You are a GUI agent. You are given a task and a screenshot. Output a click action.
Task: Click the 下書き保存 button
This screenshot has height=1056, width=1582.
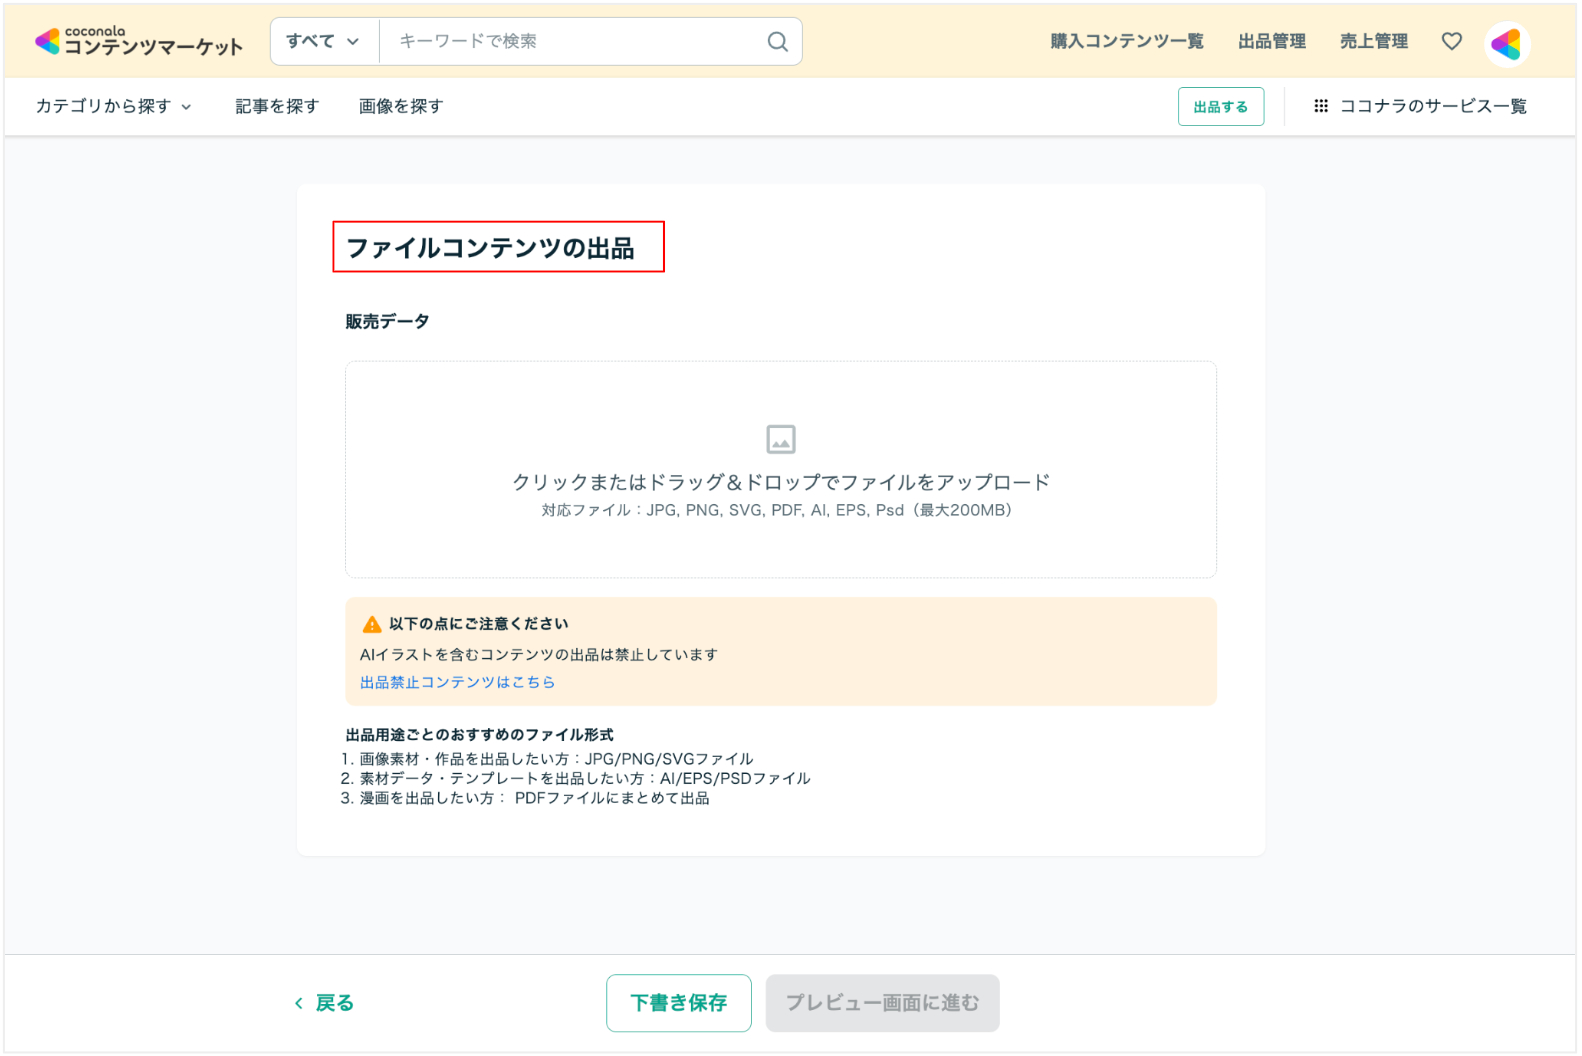point(678,1003)
